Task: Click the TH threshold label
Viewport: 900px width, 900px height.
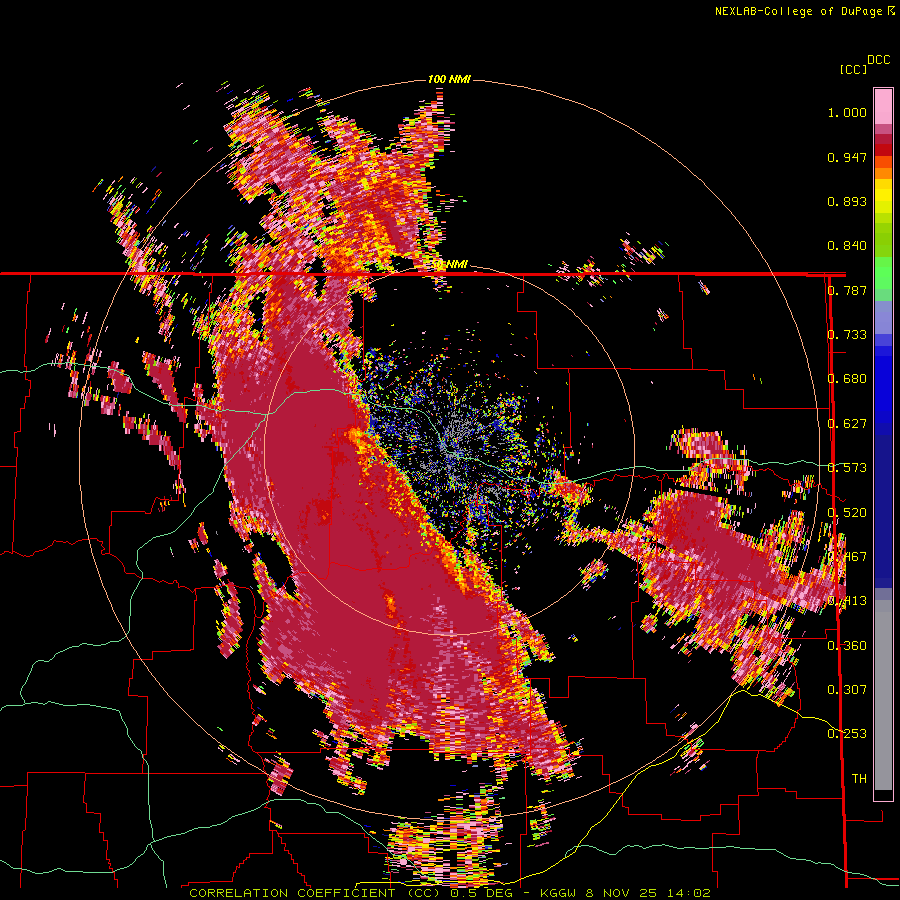Action: 859,779
